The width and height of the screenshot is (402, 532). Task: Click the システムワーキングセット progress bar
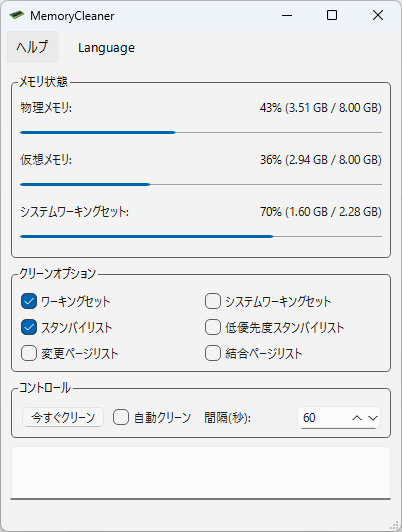point(201,236)
